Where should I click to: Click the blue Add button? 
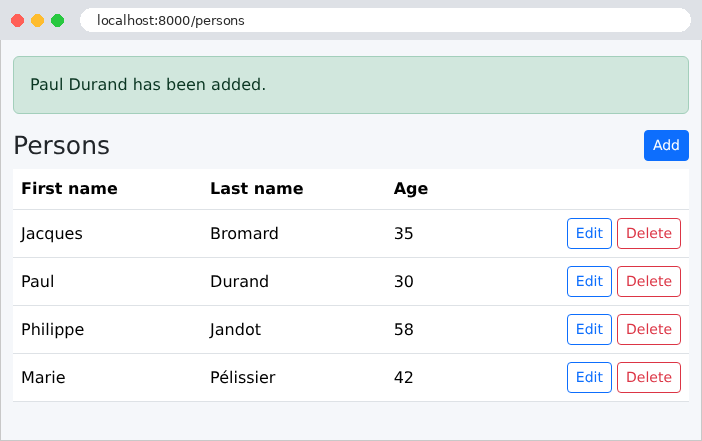(x=666, y=145)
